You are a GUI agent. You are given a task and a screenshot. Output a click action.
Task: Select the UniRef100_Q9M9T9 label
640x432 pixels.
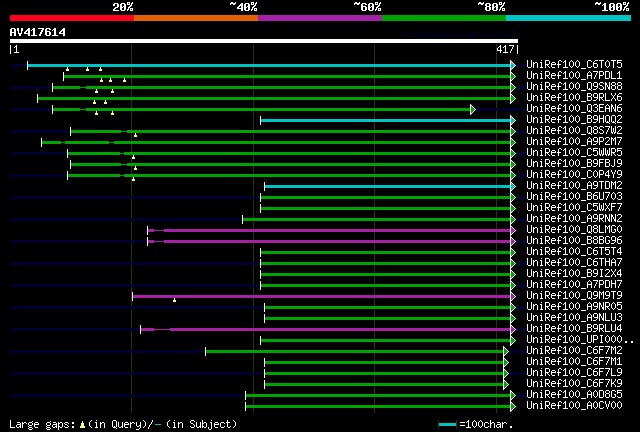(574, 296)
